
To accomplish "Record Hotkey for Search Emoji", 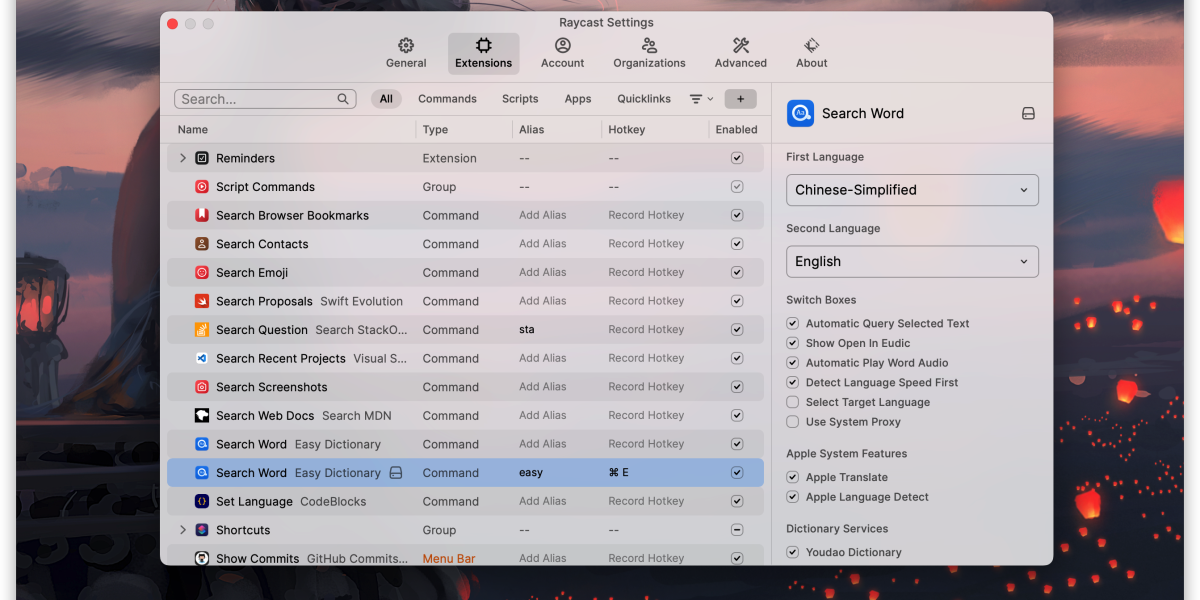I will 646,272.
